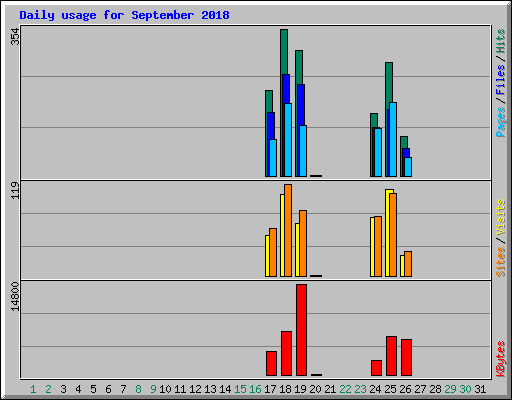Click day 10 on the x-axis
Viewport: 512px width, 400px height.
coord(165,389)
